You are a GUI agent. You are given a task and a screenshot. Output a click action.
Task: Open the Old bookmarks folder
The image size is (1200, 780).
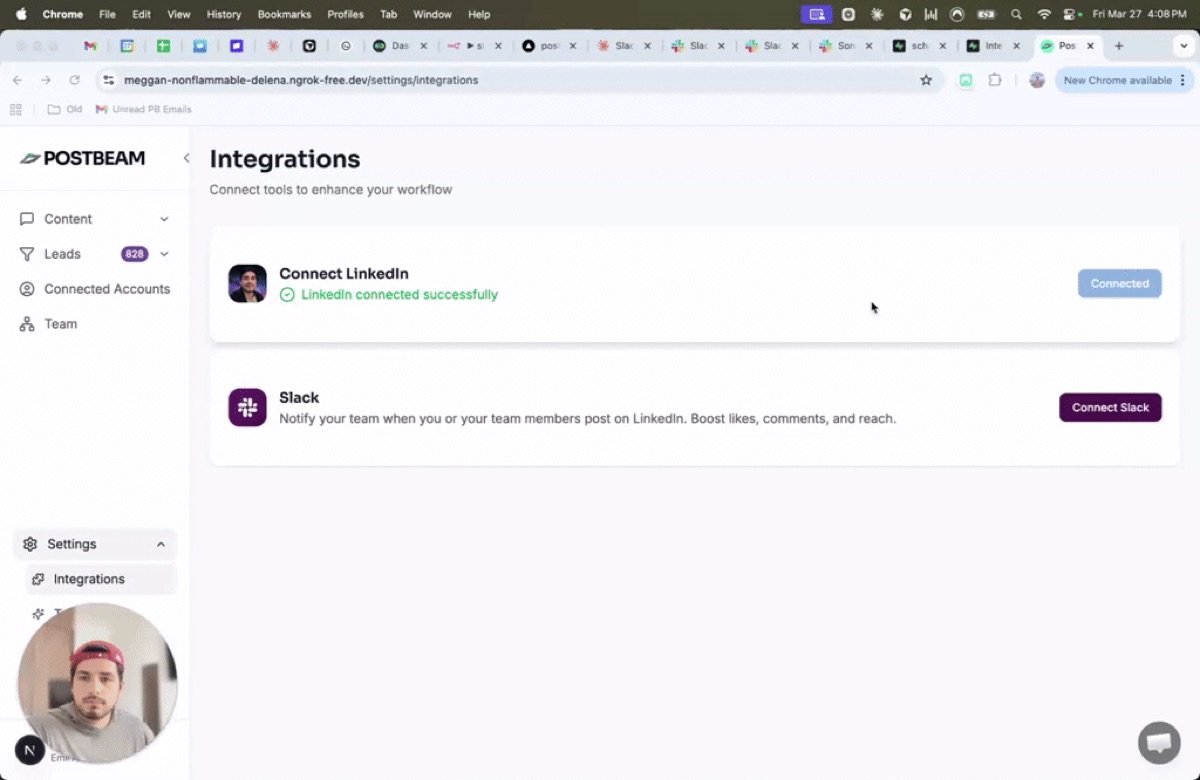point(65,109)
